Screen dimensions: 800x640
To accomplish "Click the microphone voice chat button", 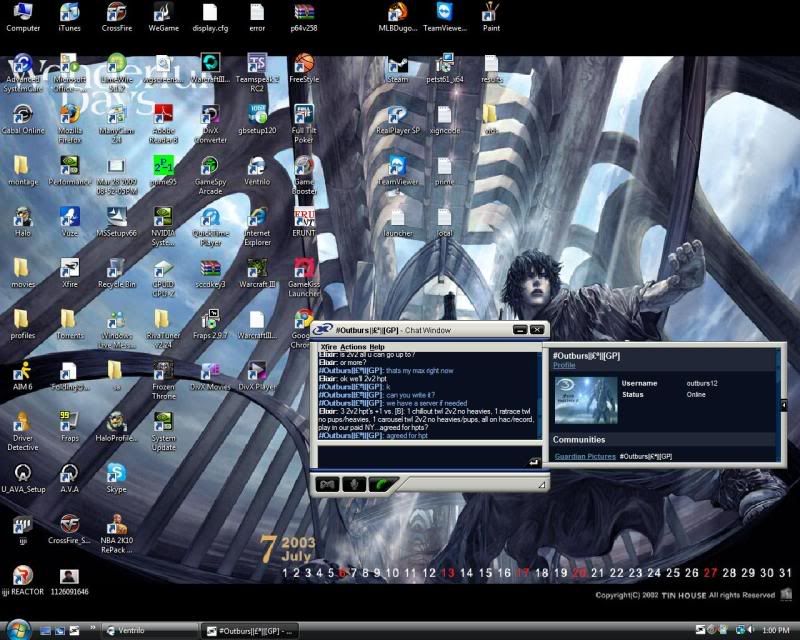I will 353,485.
